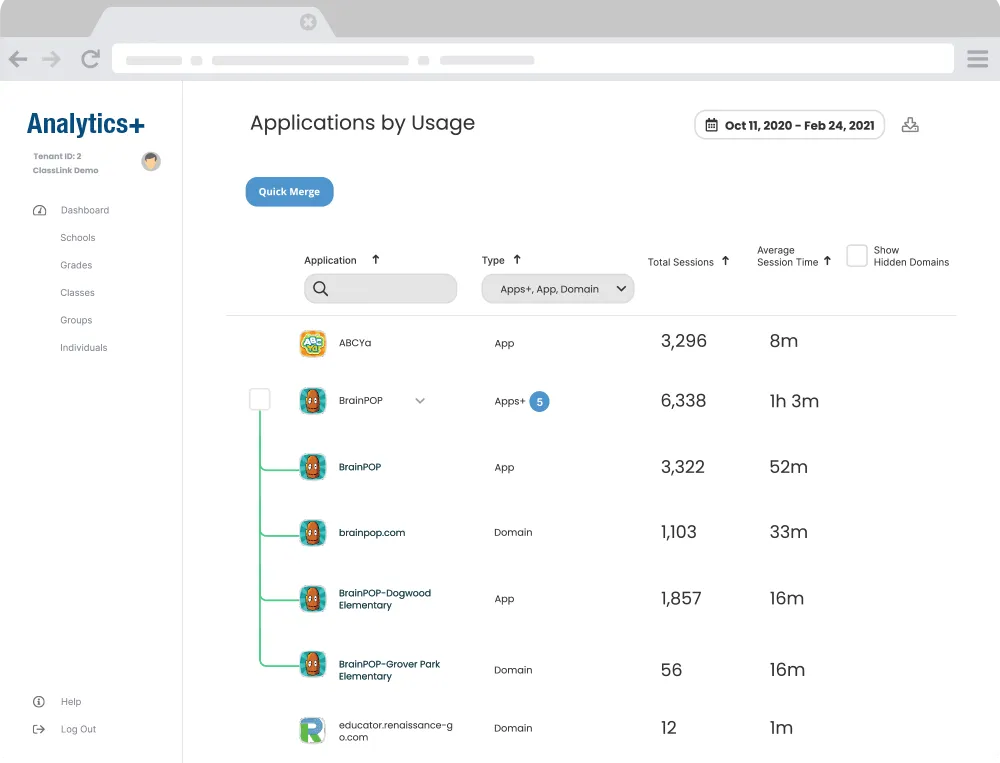Click average session time 1h 3m
Viewport: 1000px width, 763px height.
click(794, 401)
